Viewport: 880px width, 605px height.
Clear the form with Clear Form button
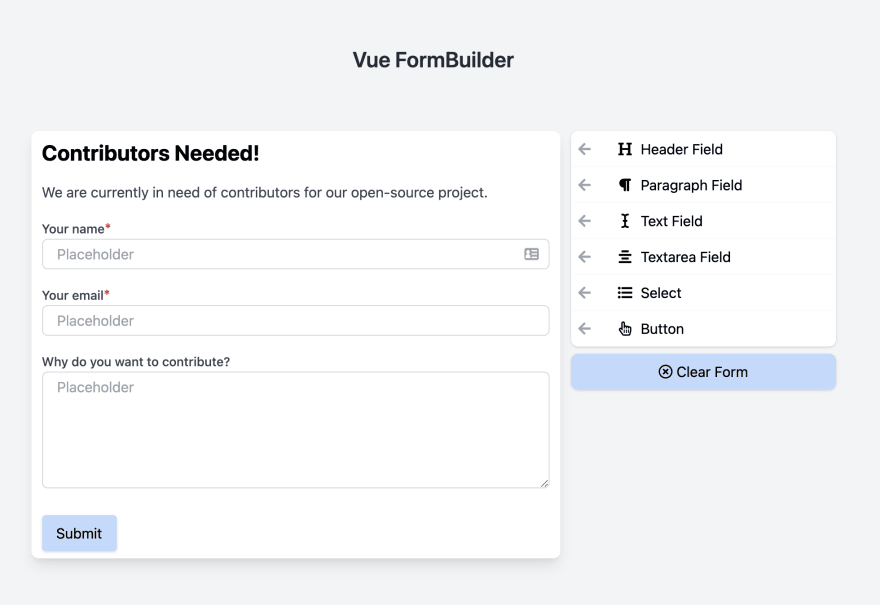pos(703,372)
